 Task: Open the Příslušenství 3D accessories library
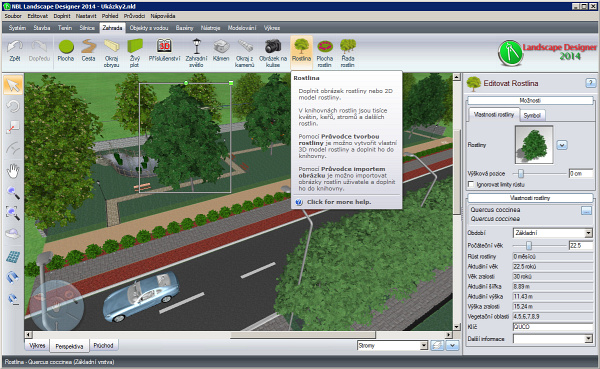coord(164,51)
